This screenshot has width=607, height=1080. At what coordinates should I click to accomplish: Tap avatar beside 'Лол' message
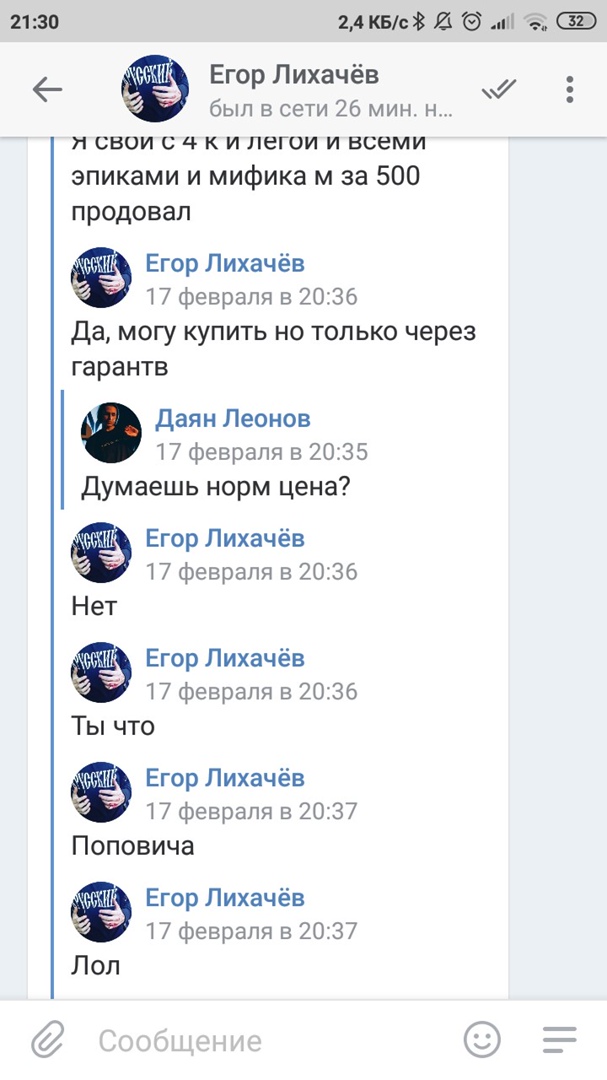(101, 913)
